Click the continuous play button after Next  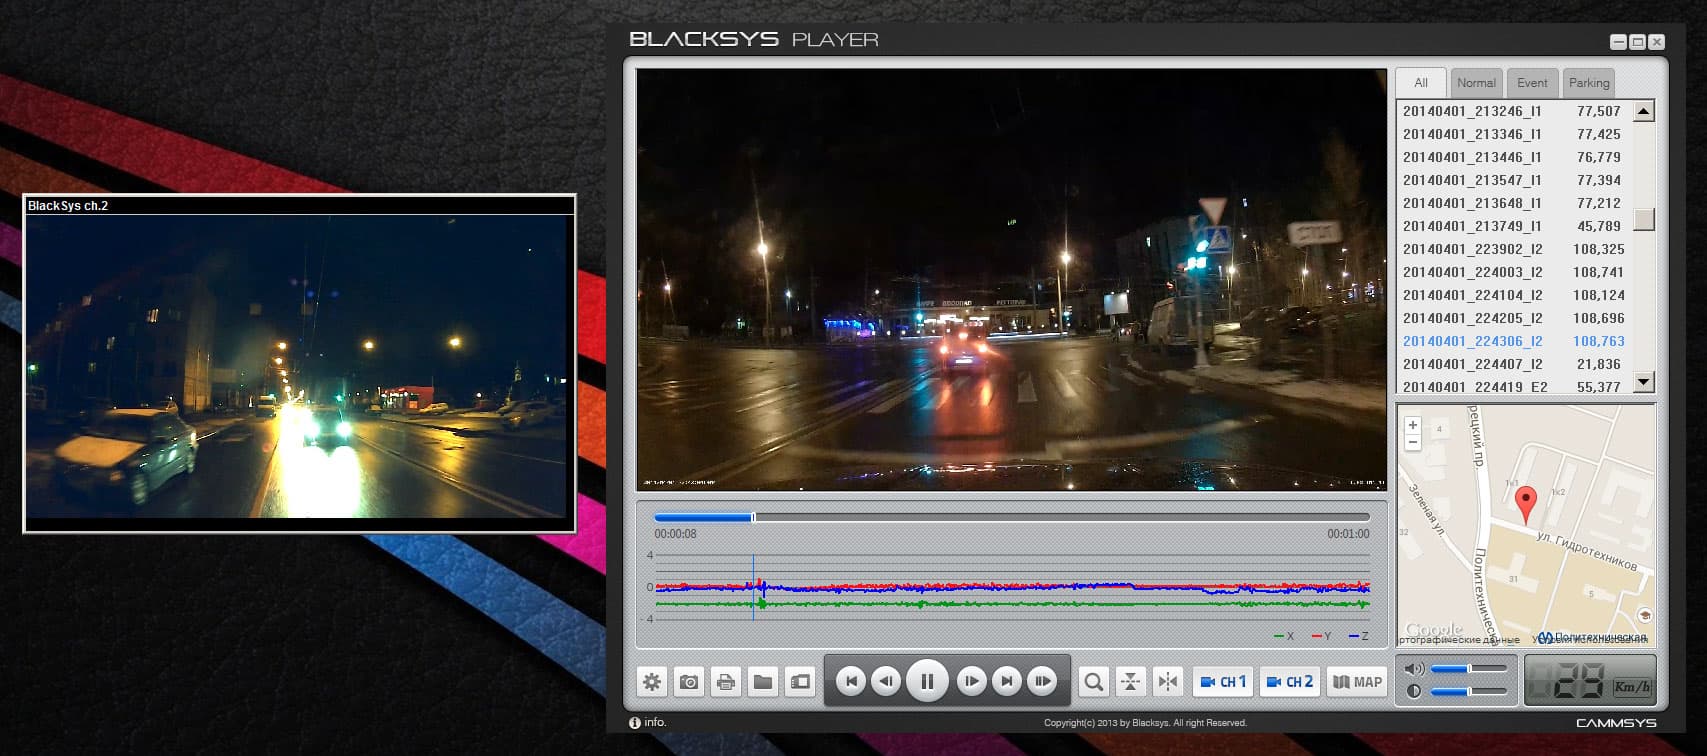(x=1043, y=682)
